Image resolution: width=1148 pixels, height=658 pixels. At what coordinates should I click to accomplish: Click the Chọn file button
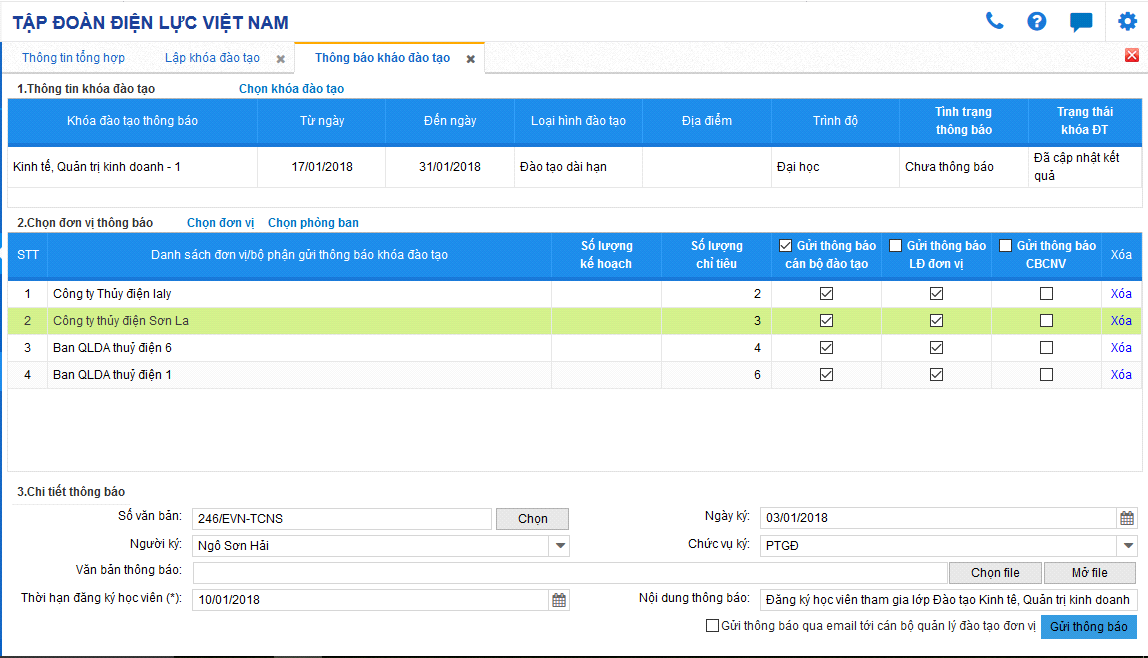point(995,573)
